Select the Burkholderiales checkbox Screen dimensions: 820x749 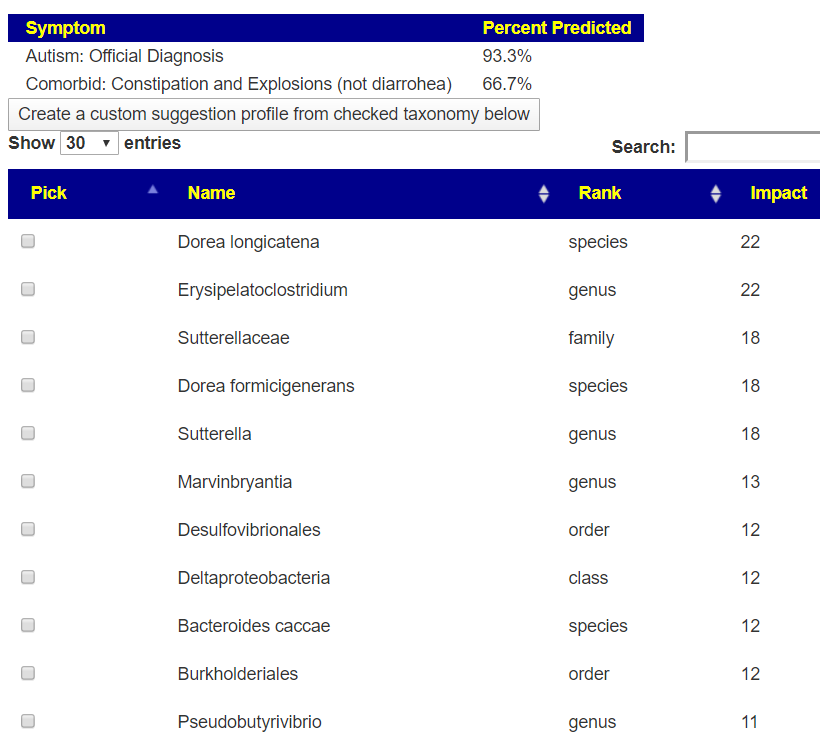click(x=28, y=673)
